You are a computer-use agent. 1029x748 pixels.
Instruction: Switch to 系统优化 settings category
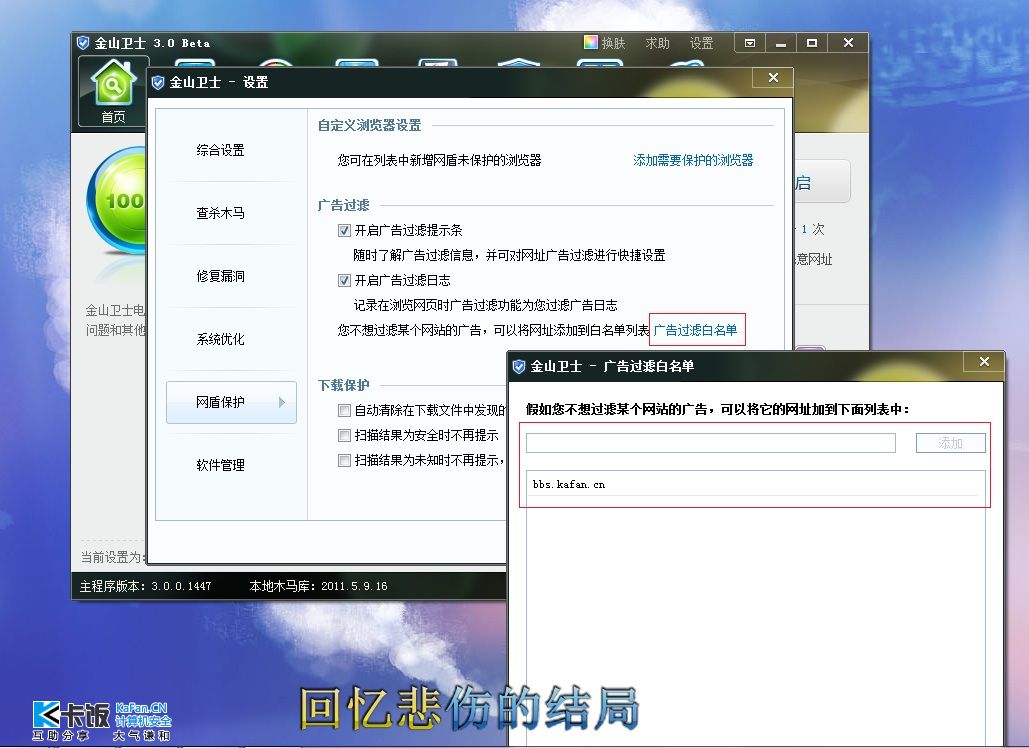click(x=220, y=339)
